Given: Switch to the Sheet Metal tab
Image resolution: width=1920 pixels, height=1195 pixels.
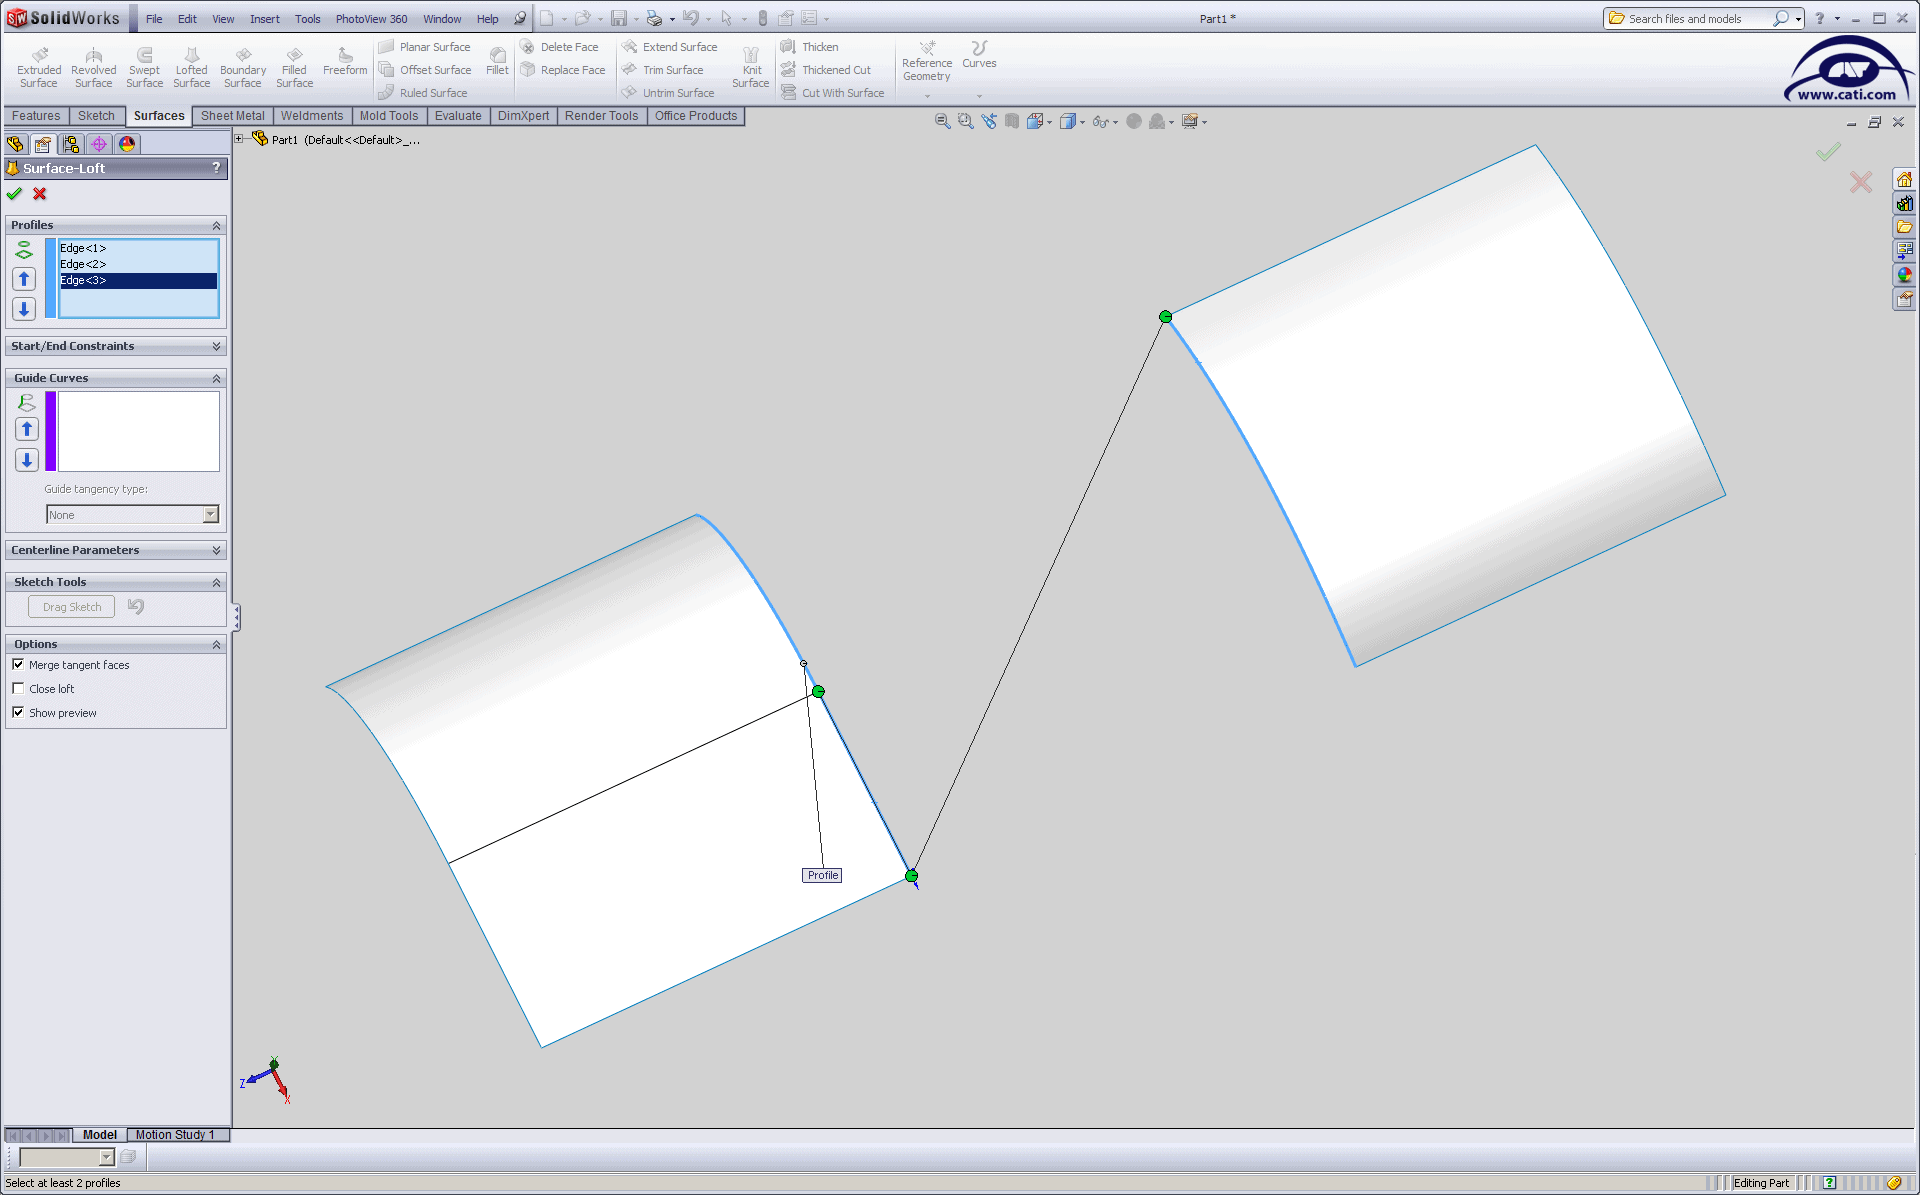Looking at the screenshot, I should click(232, 116).
